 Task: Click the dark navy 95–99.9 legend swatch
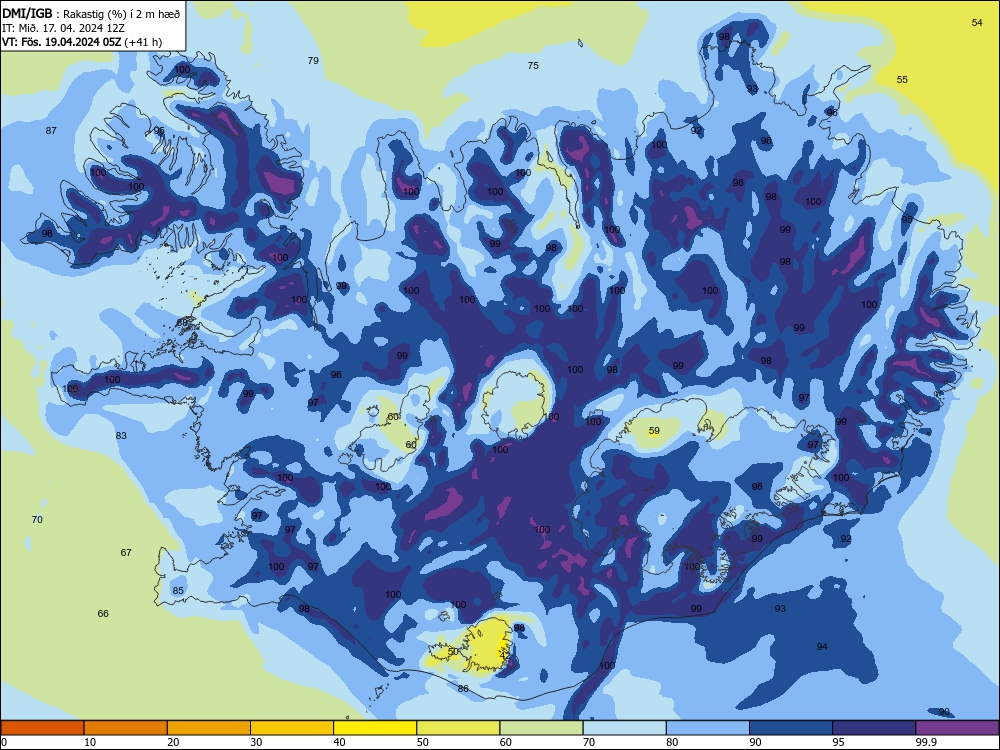[x=874, y=728]
